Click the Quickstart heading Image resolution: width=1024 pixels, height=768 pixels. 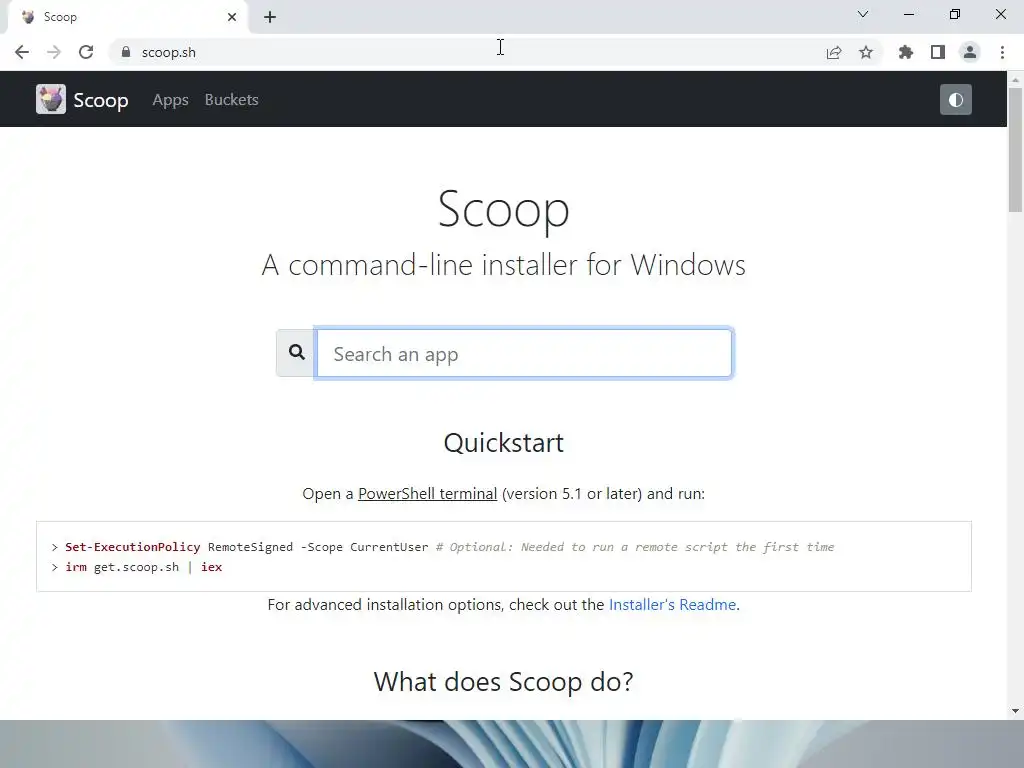coord(504,443)
